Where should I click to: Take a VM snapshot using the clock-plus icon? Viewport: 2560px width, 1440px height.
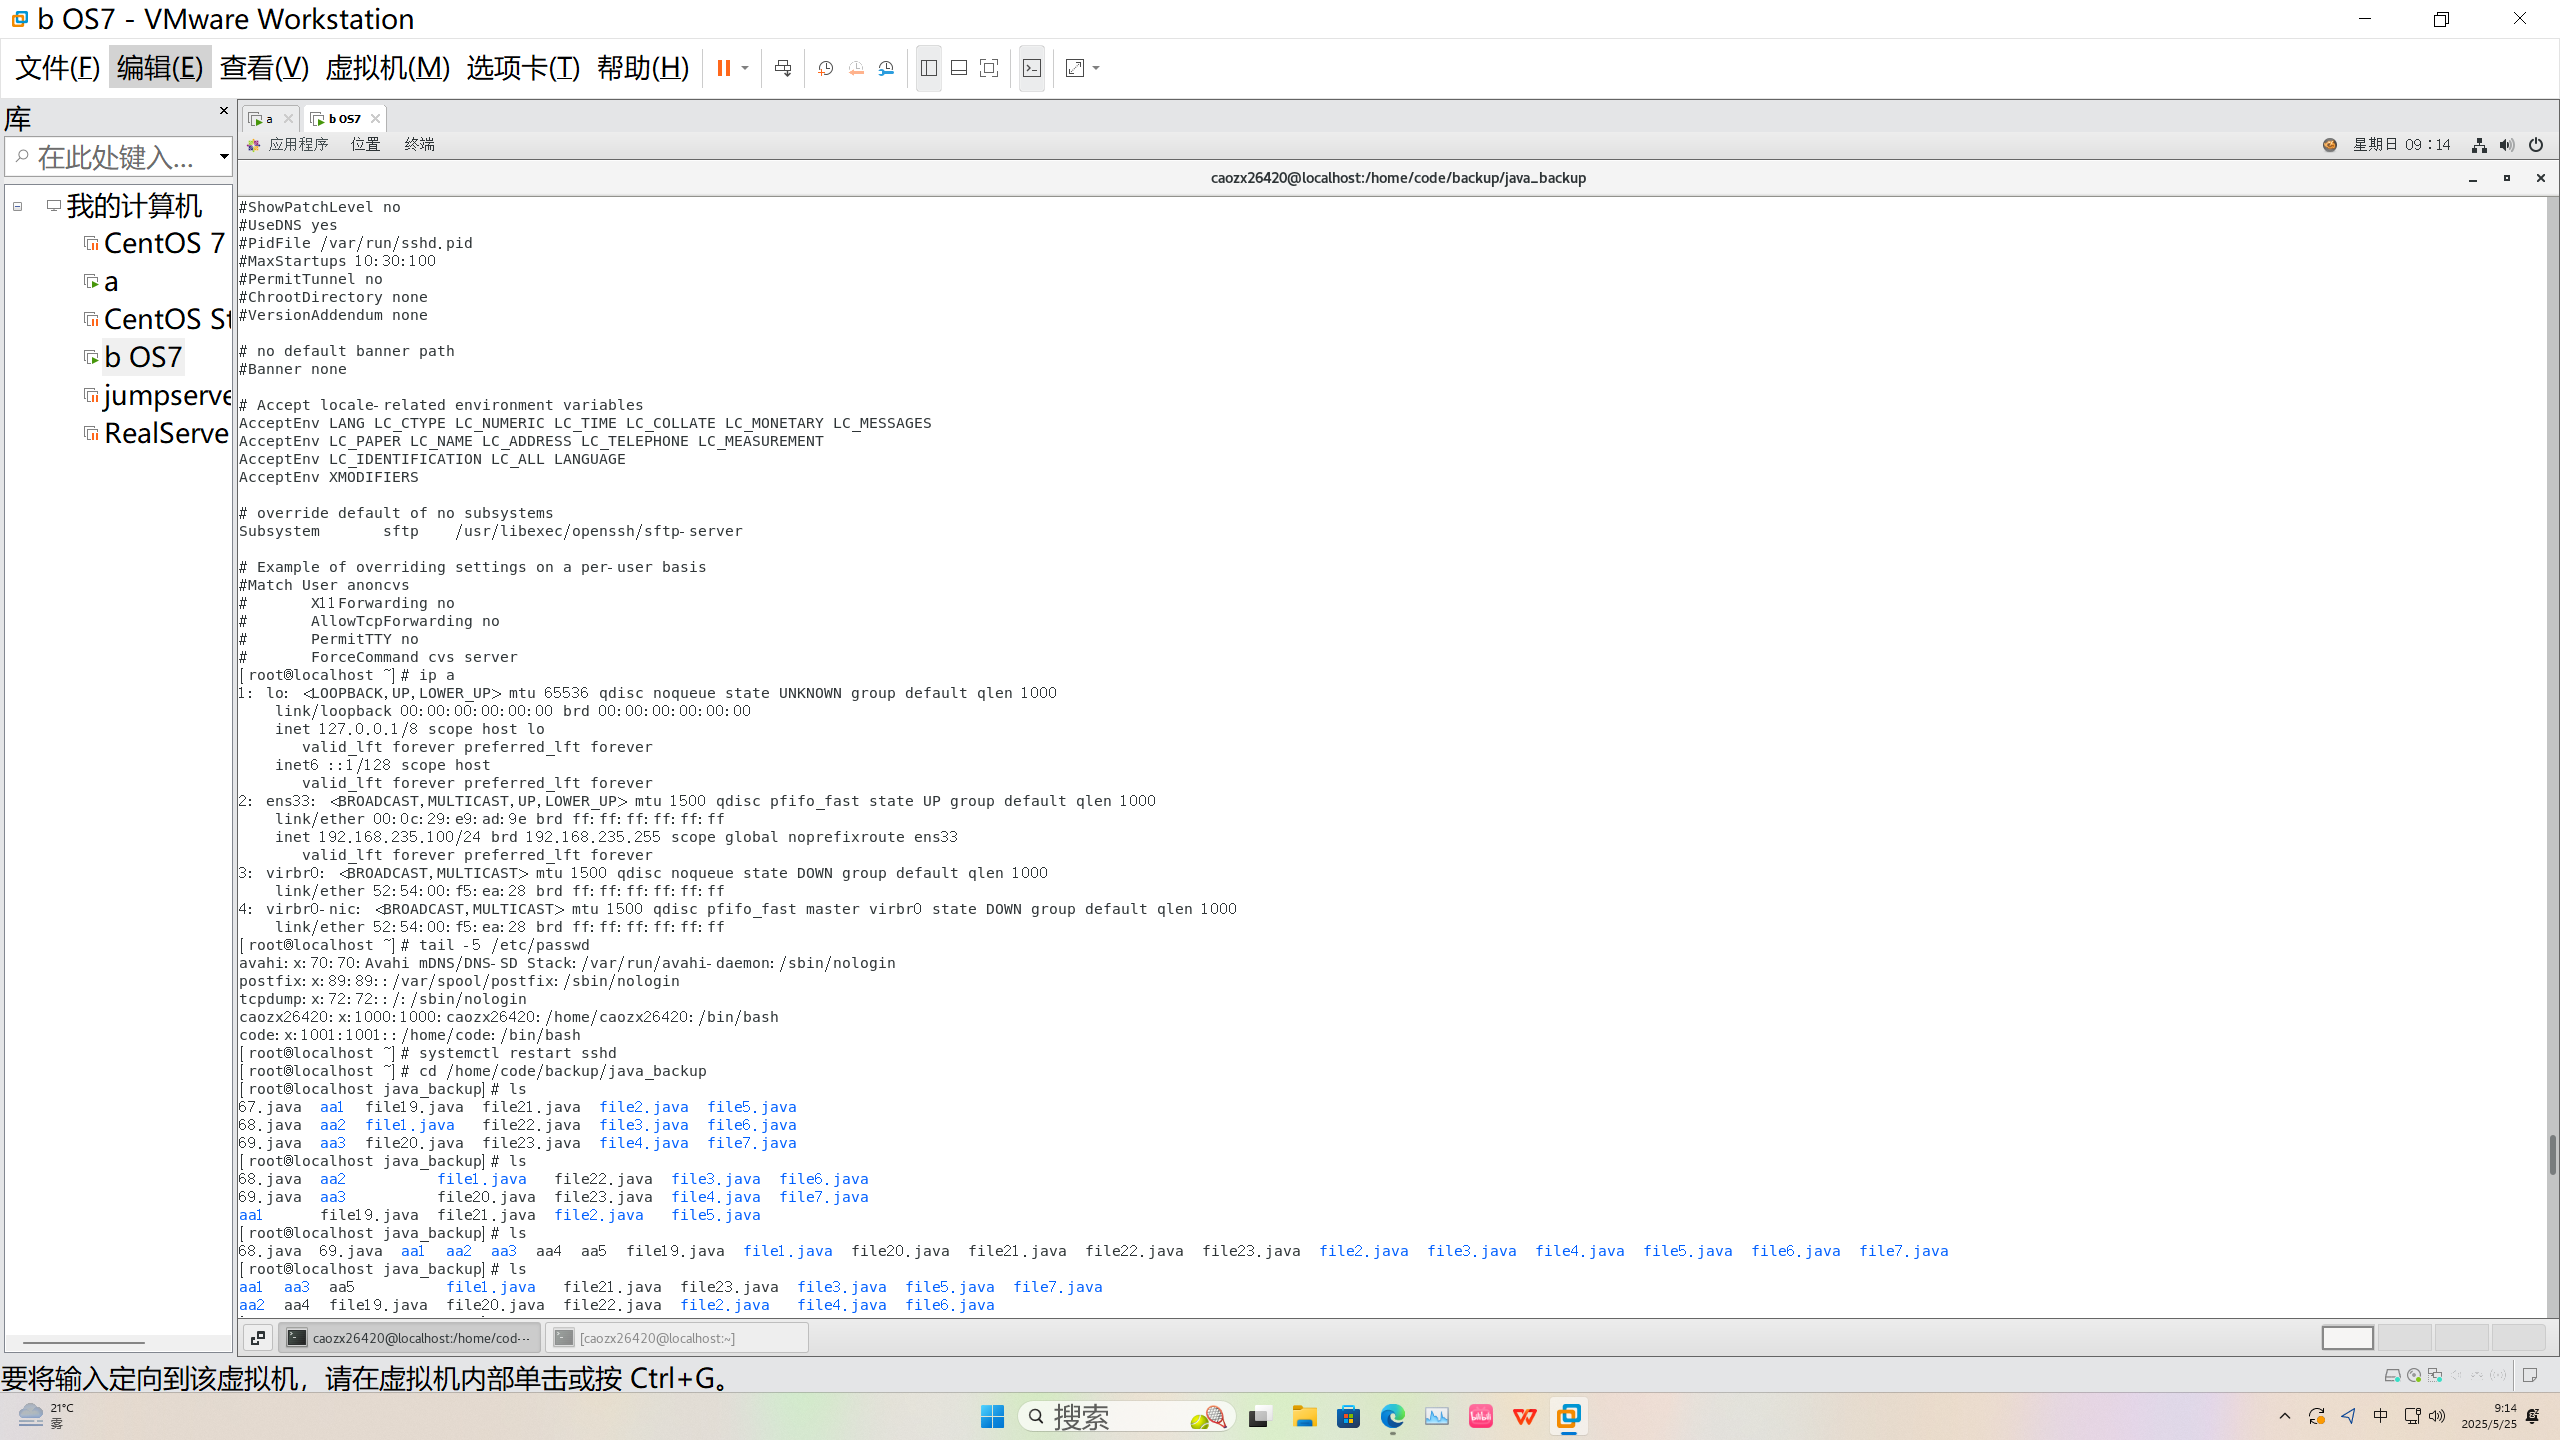[x=826, y=68]
